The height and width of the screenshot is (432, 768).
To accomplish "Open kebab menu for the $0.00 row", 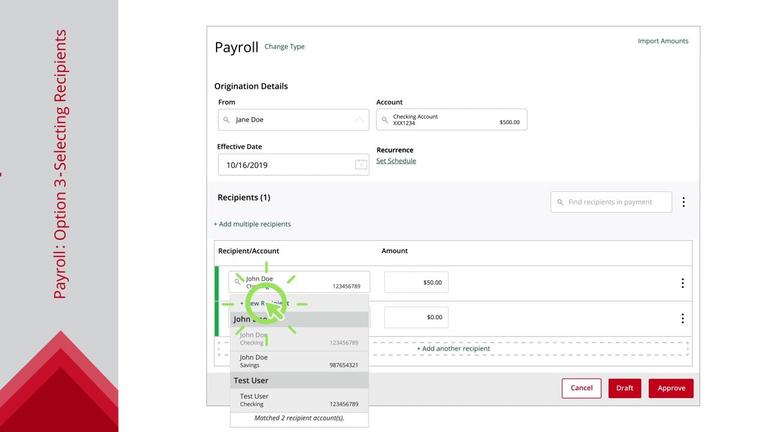I will click(682, 318).
